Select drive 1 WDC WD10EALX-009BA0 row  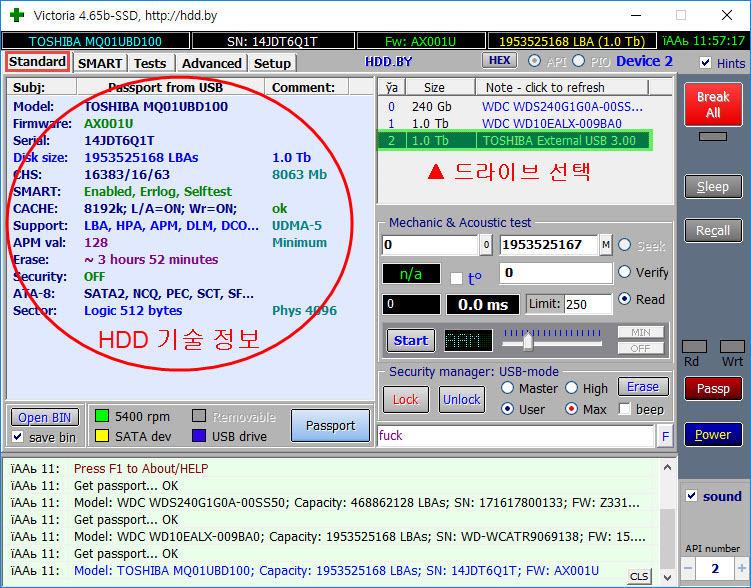tap(514, 124)
